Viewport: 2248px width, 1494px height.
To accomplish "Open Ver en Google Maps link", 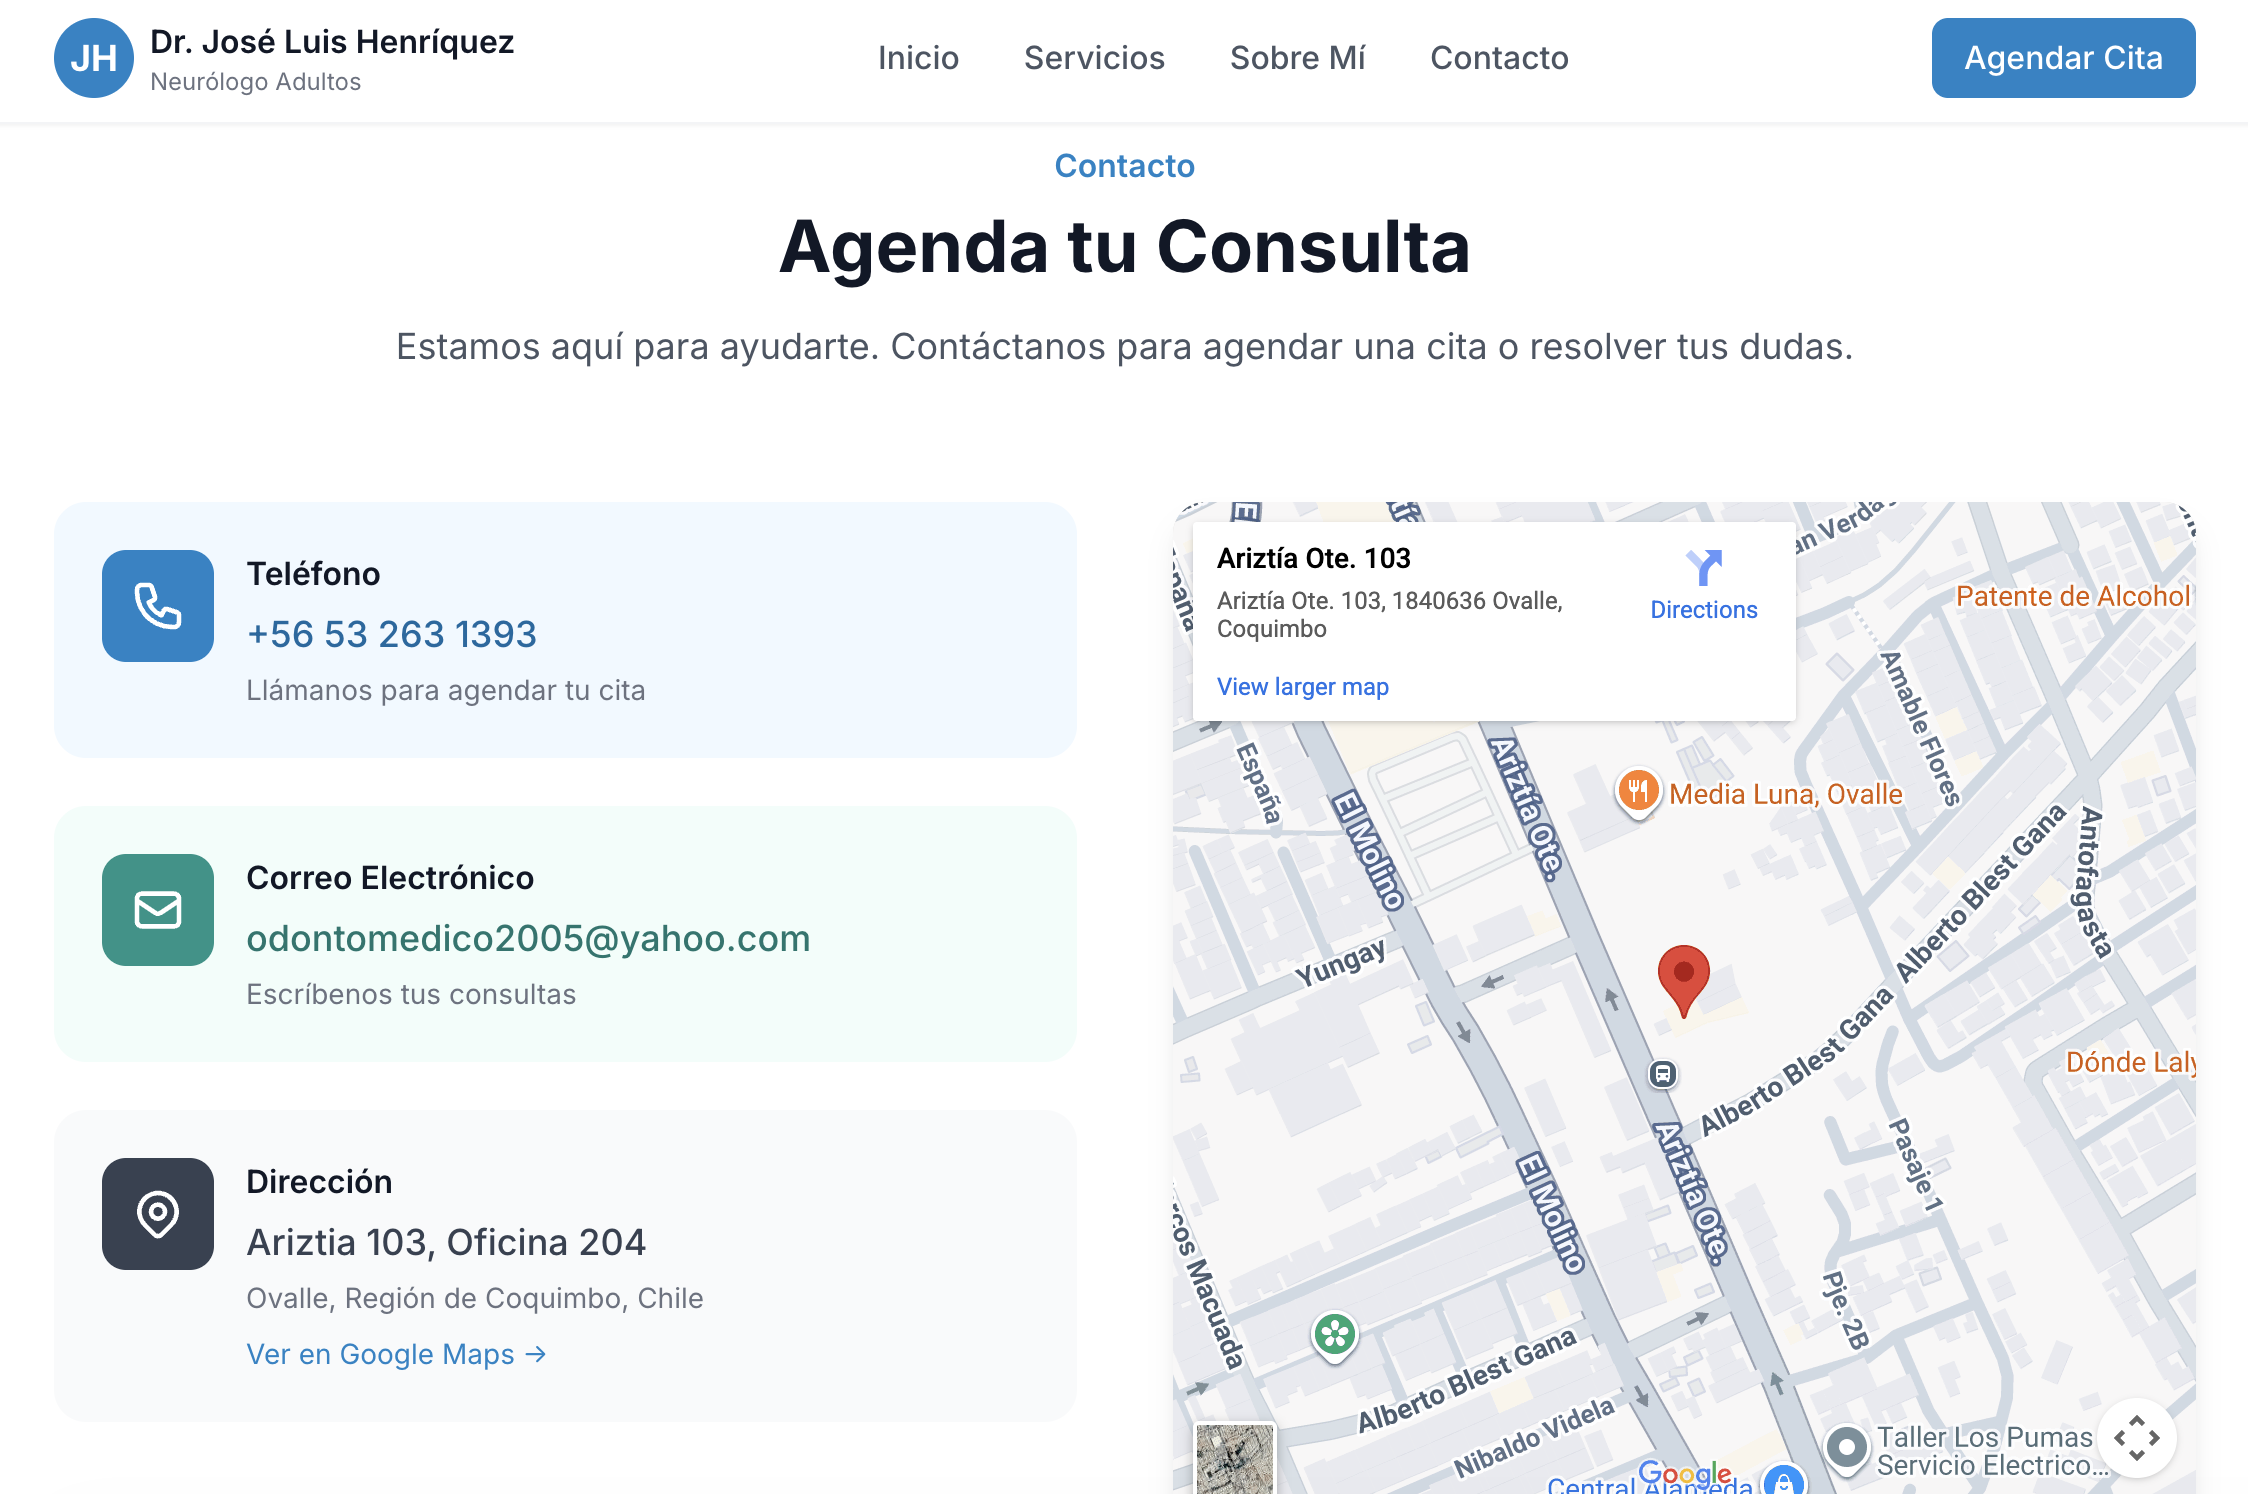I will coord(396,1354).
